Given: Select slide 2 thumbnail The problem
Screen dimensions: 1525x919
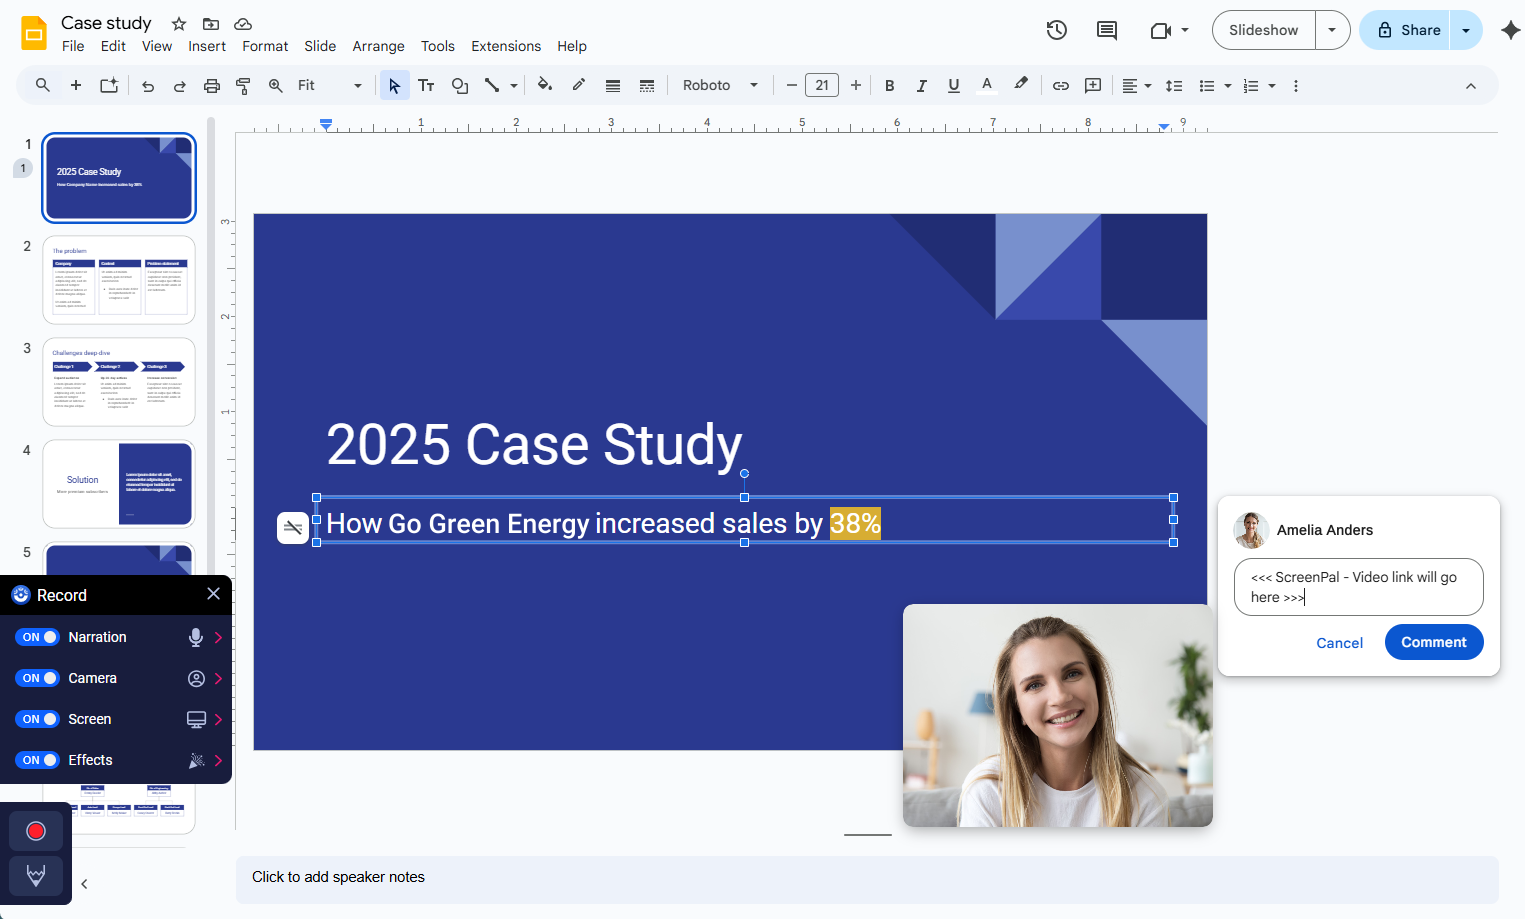Looking at the screenshot, I should (119, 280).
